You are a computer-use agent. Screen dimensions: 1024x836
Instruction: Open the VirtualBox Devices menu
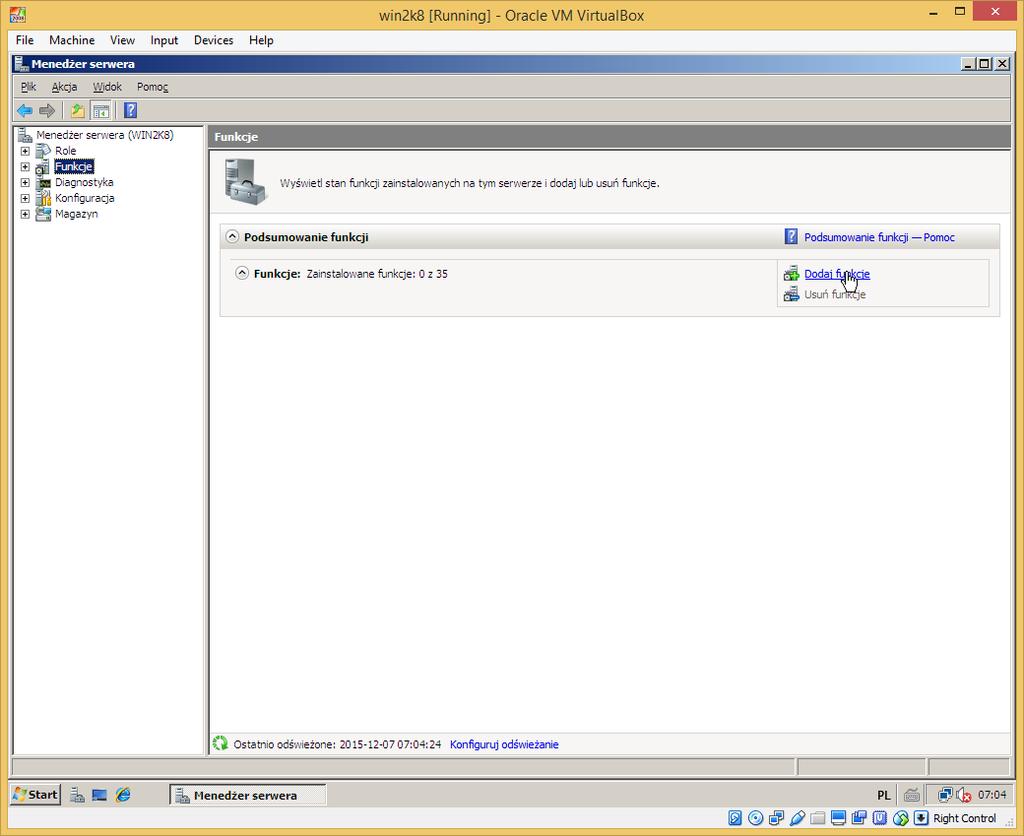click(x=214, y=40)
